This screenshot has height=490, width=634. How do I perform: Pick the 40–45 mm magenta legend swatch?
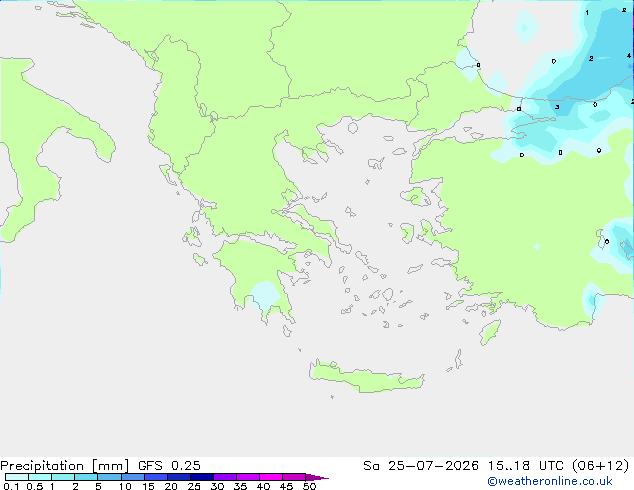tap(271, 477)
